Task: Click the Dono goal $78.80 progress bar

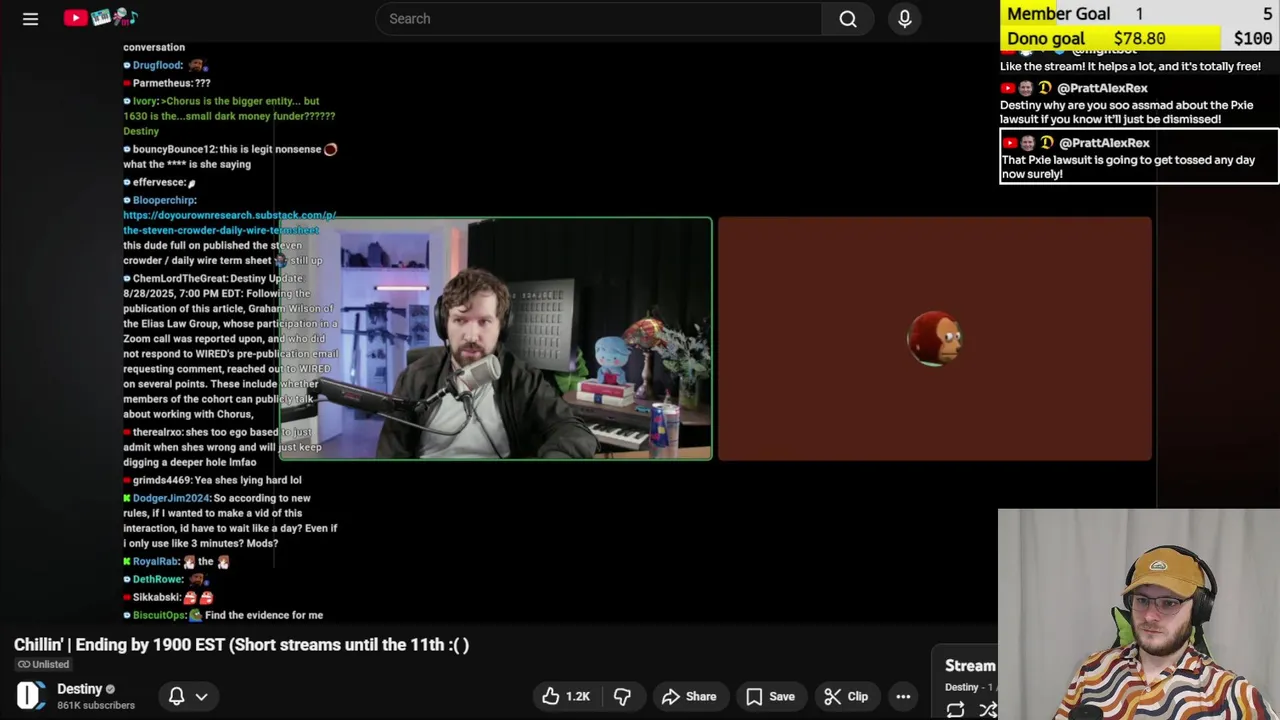Action: [x=1139, y=38]
